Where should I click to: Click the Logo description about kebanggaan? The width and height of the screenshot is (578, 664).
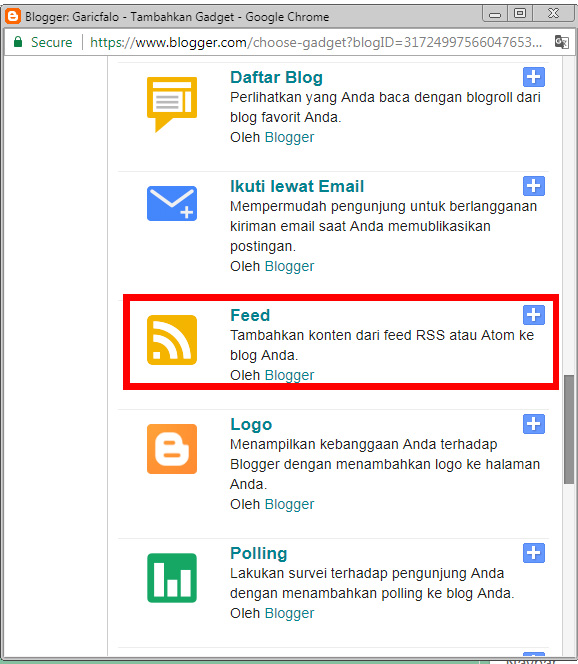coord(385,464)
